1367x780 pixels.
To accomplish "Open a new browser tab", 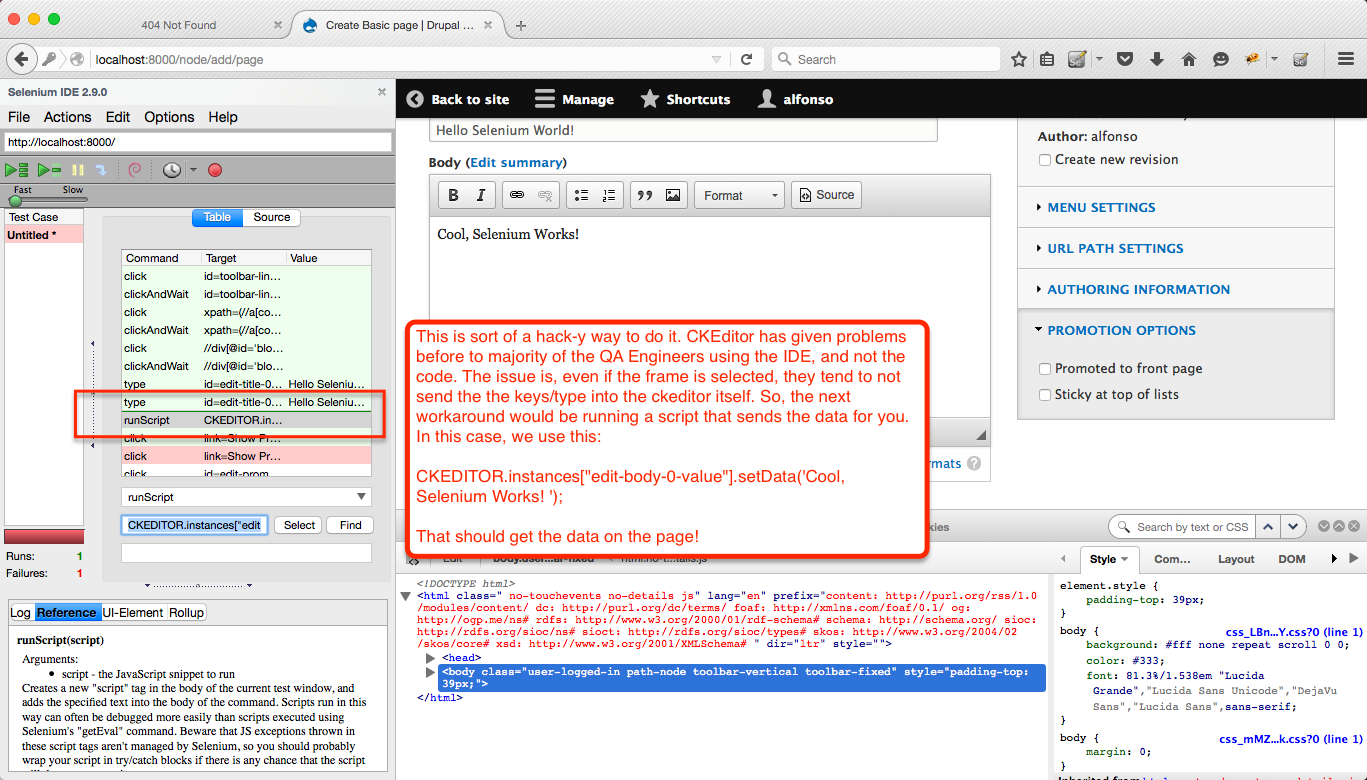I will 522,26.
